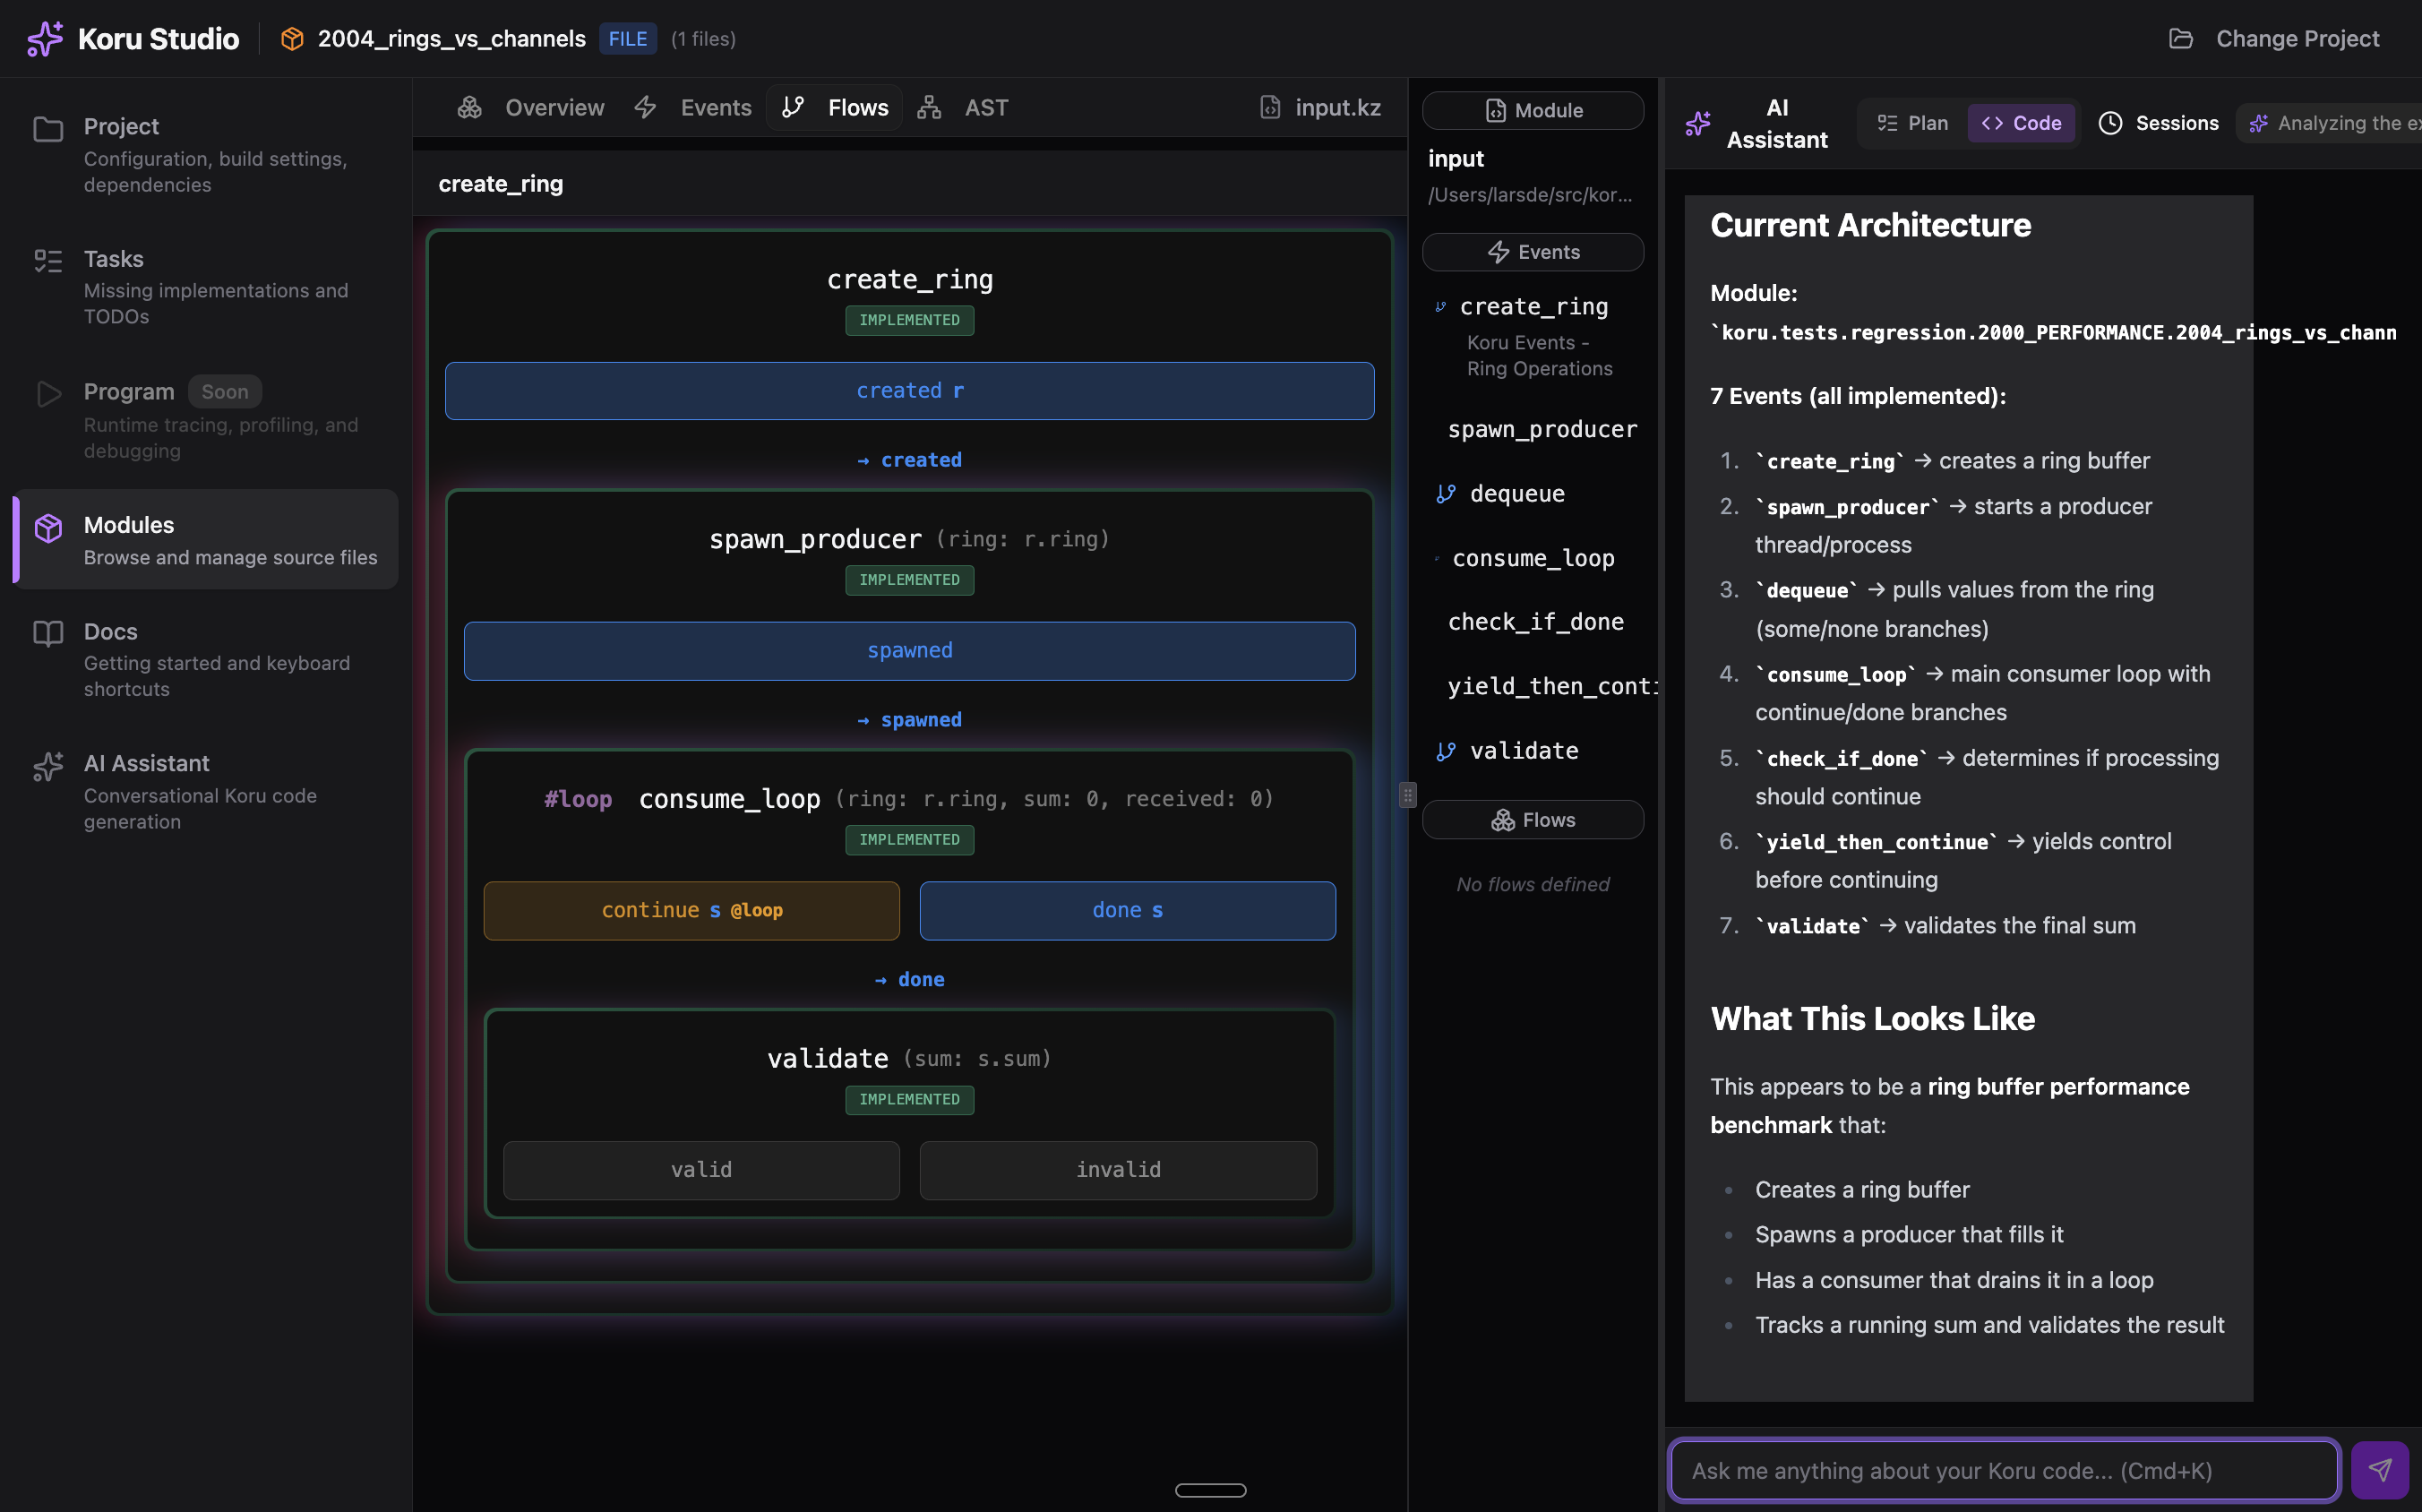Click the folder icon beside Change Project
This screenshot has height=1512, width=2422.
(x=2181, y=38)
